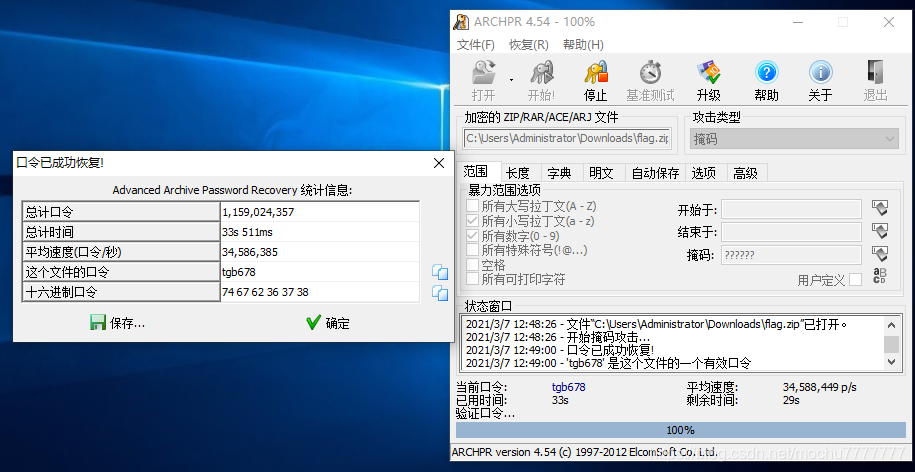The width and height of the screenshot is (915, 472).
Task: Open the Help (帮助) question mark icon
Action: 766,74
